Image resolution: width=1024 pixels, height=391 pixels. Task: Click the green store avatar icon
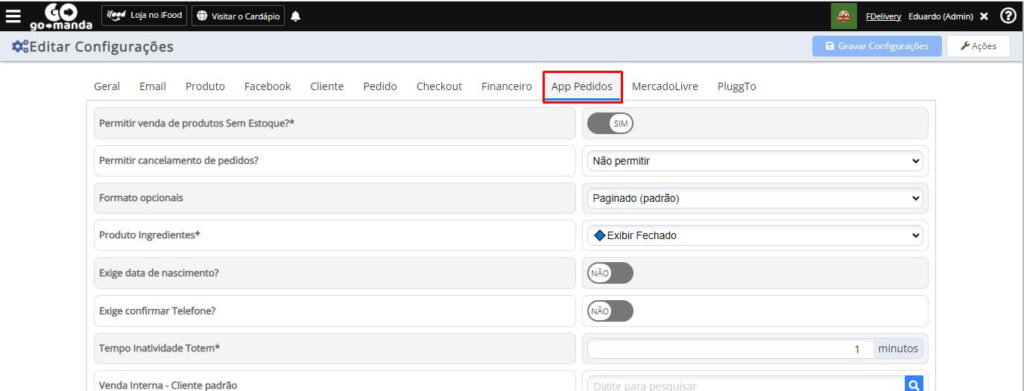pos(844,16)
